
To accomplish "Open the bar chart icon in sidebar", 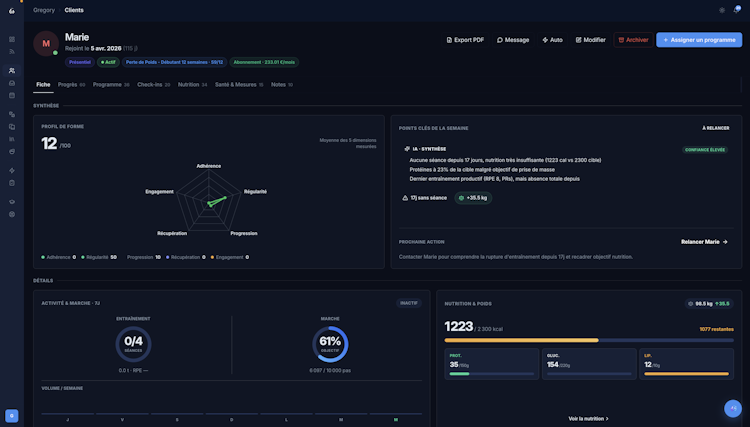I will 12,139.
